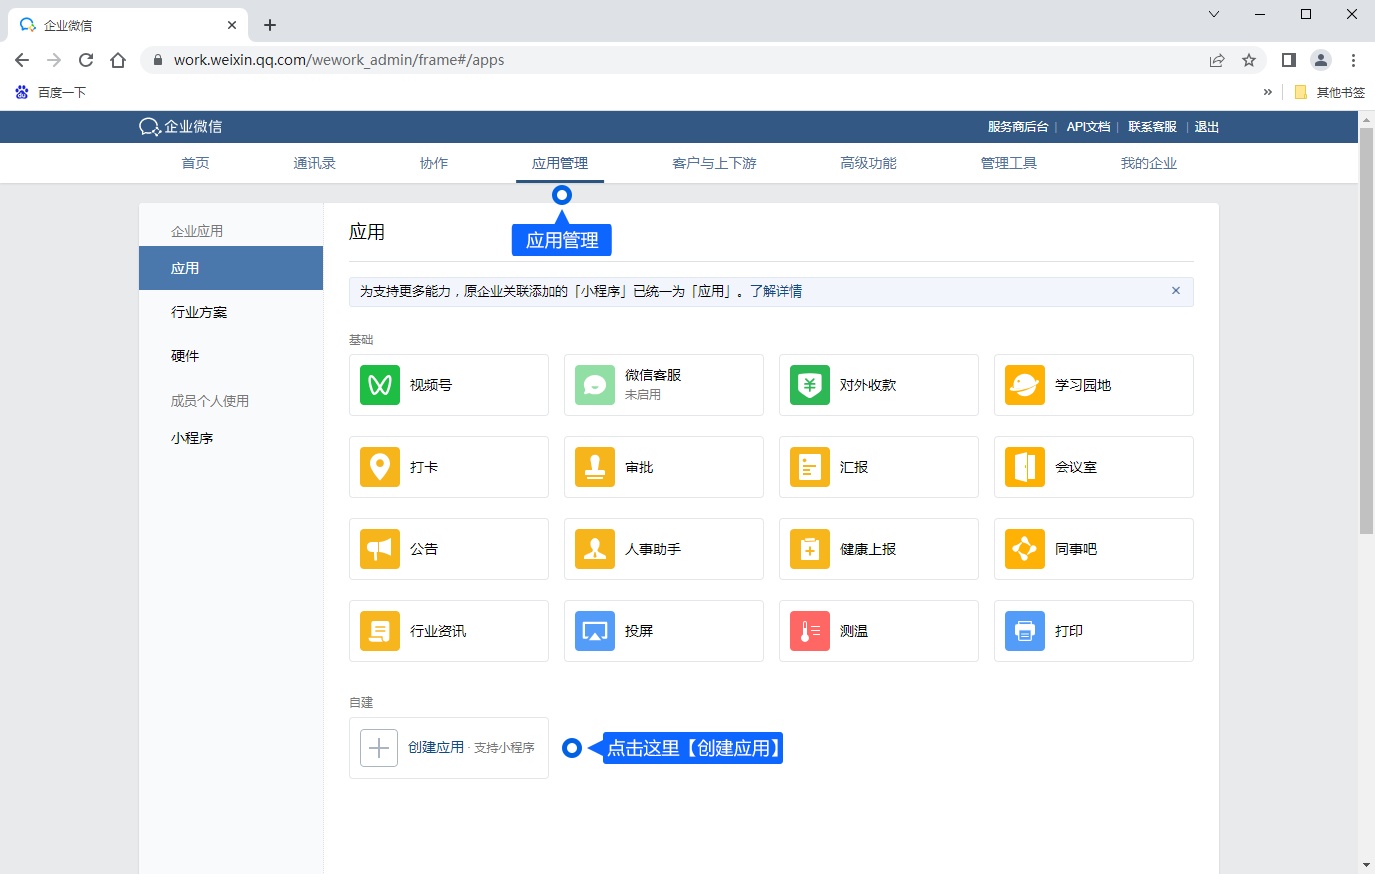Click the 投屏 screen-cast icon

[x=595, y=631]
